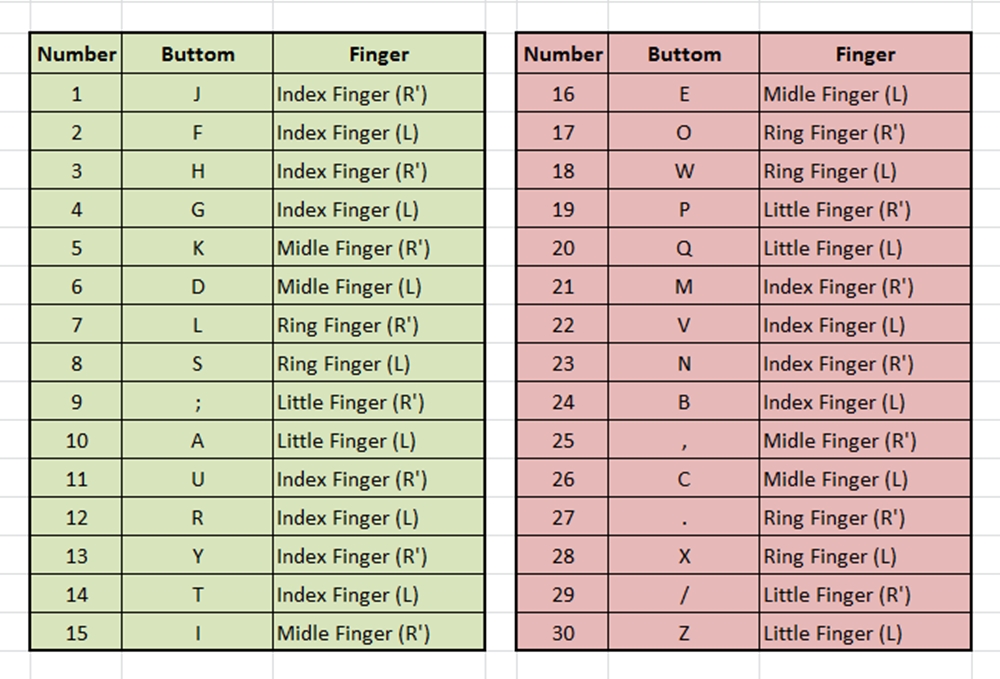Click the Finger cell in row number 9
This screenshot has width=1000, height=679.
379,402
